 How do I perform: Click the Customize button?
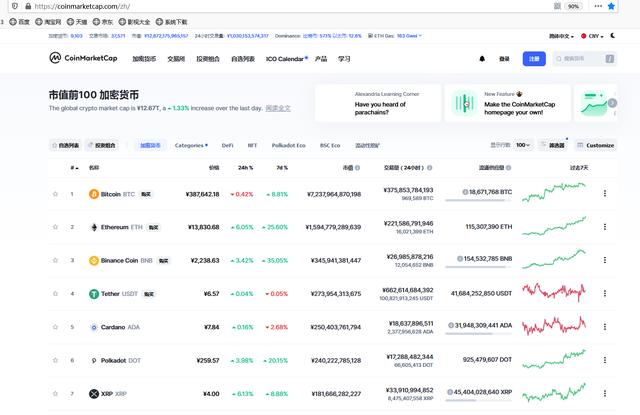[x=596, y=145]
